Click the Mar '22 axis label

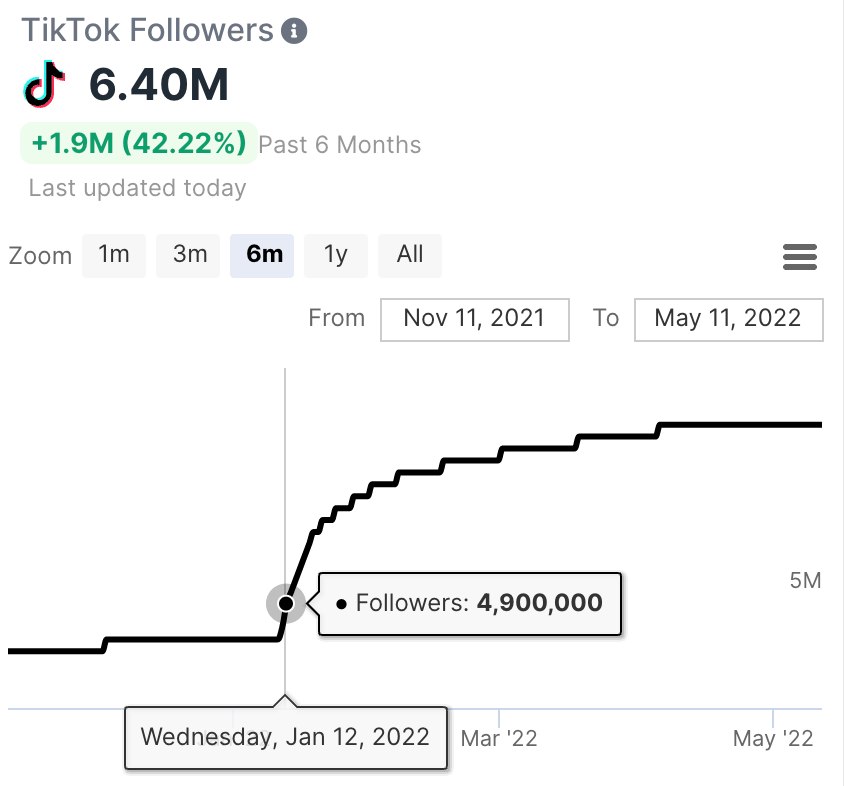(x=499, y=739)
